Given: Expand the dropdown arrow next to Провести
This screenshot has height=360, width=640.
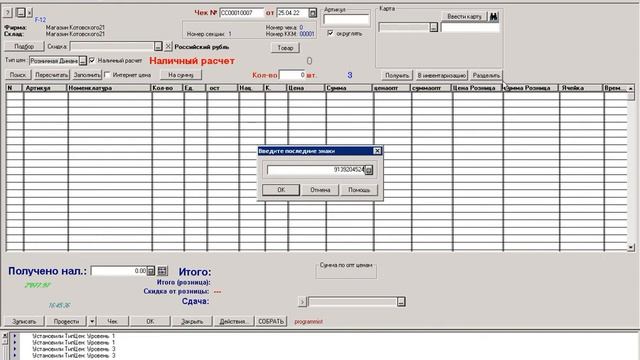Looking at the screenshot, I should point(92,322).
